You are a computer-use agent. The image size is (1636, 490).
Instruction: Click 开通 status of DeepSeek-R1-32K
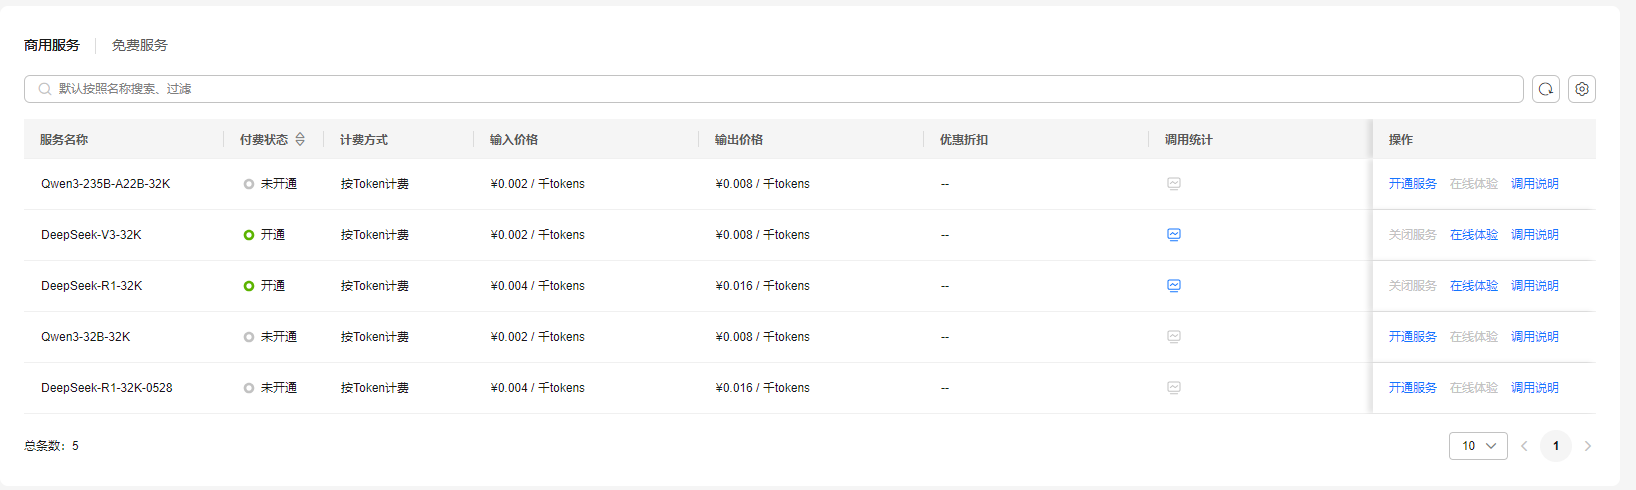pos(264,286)
